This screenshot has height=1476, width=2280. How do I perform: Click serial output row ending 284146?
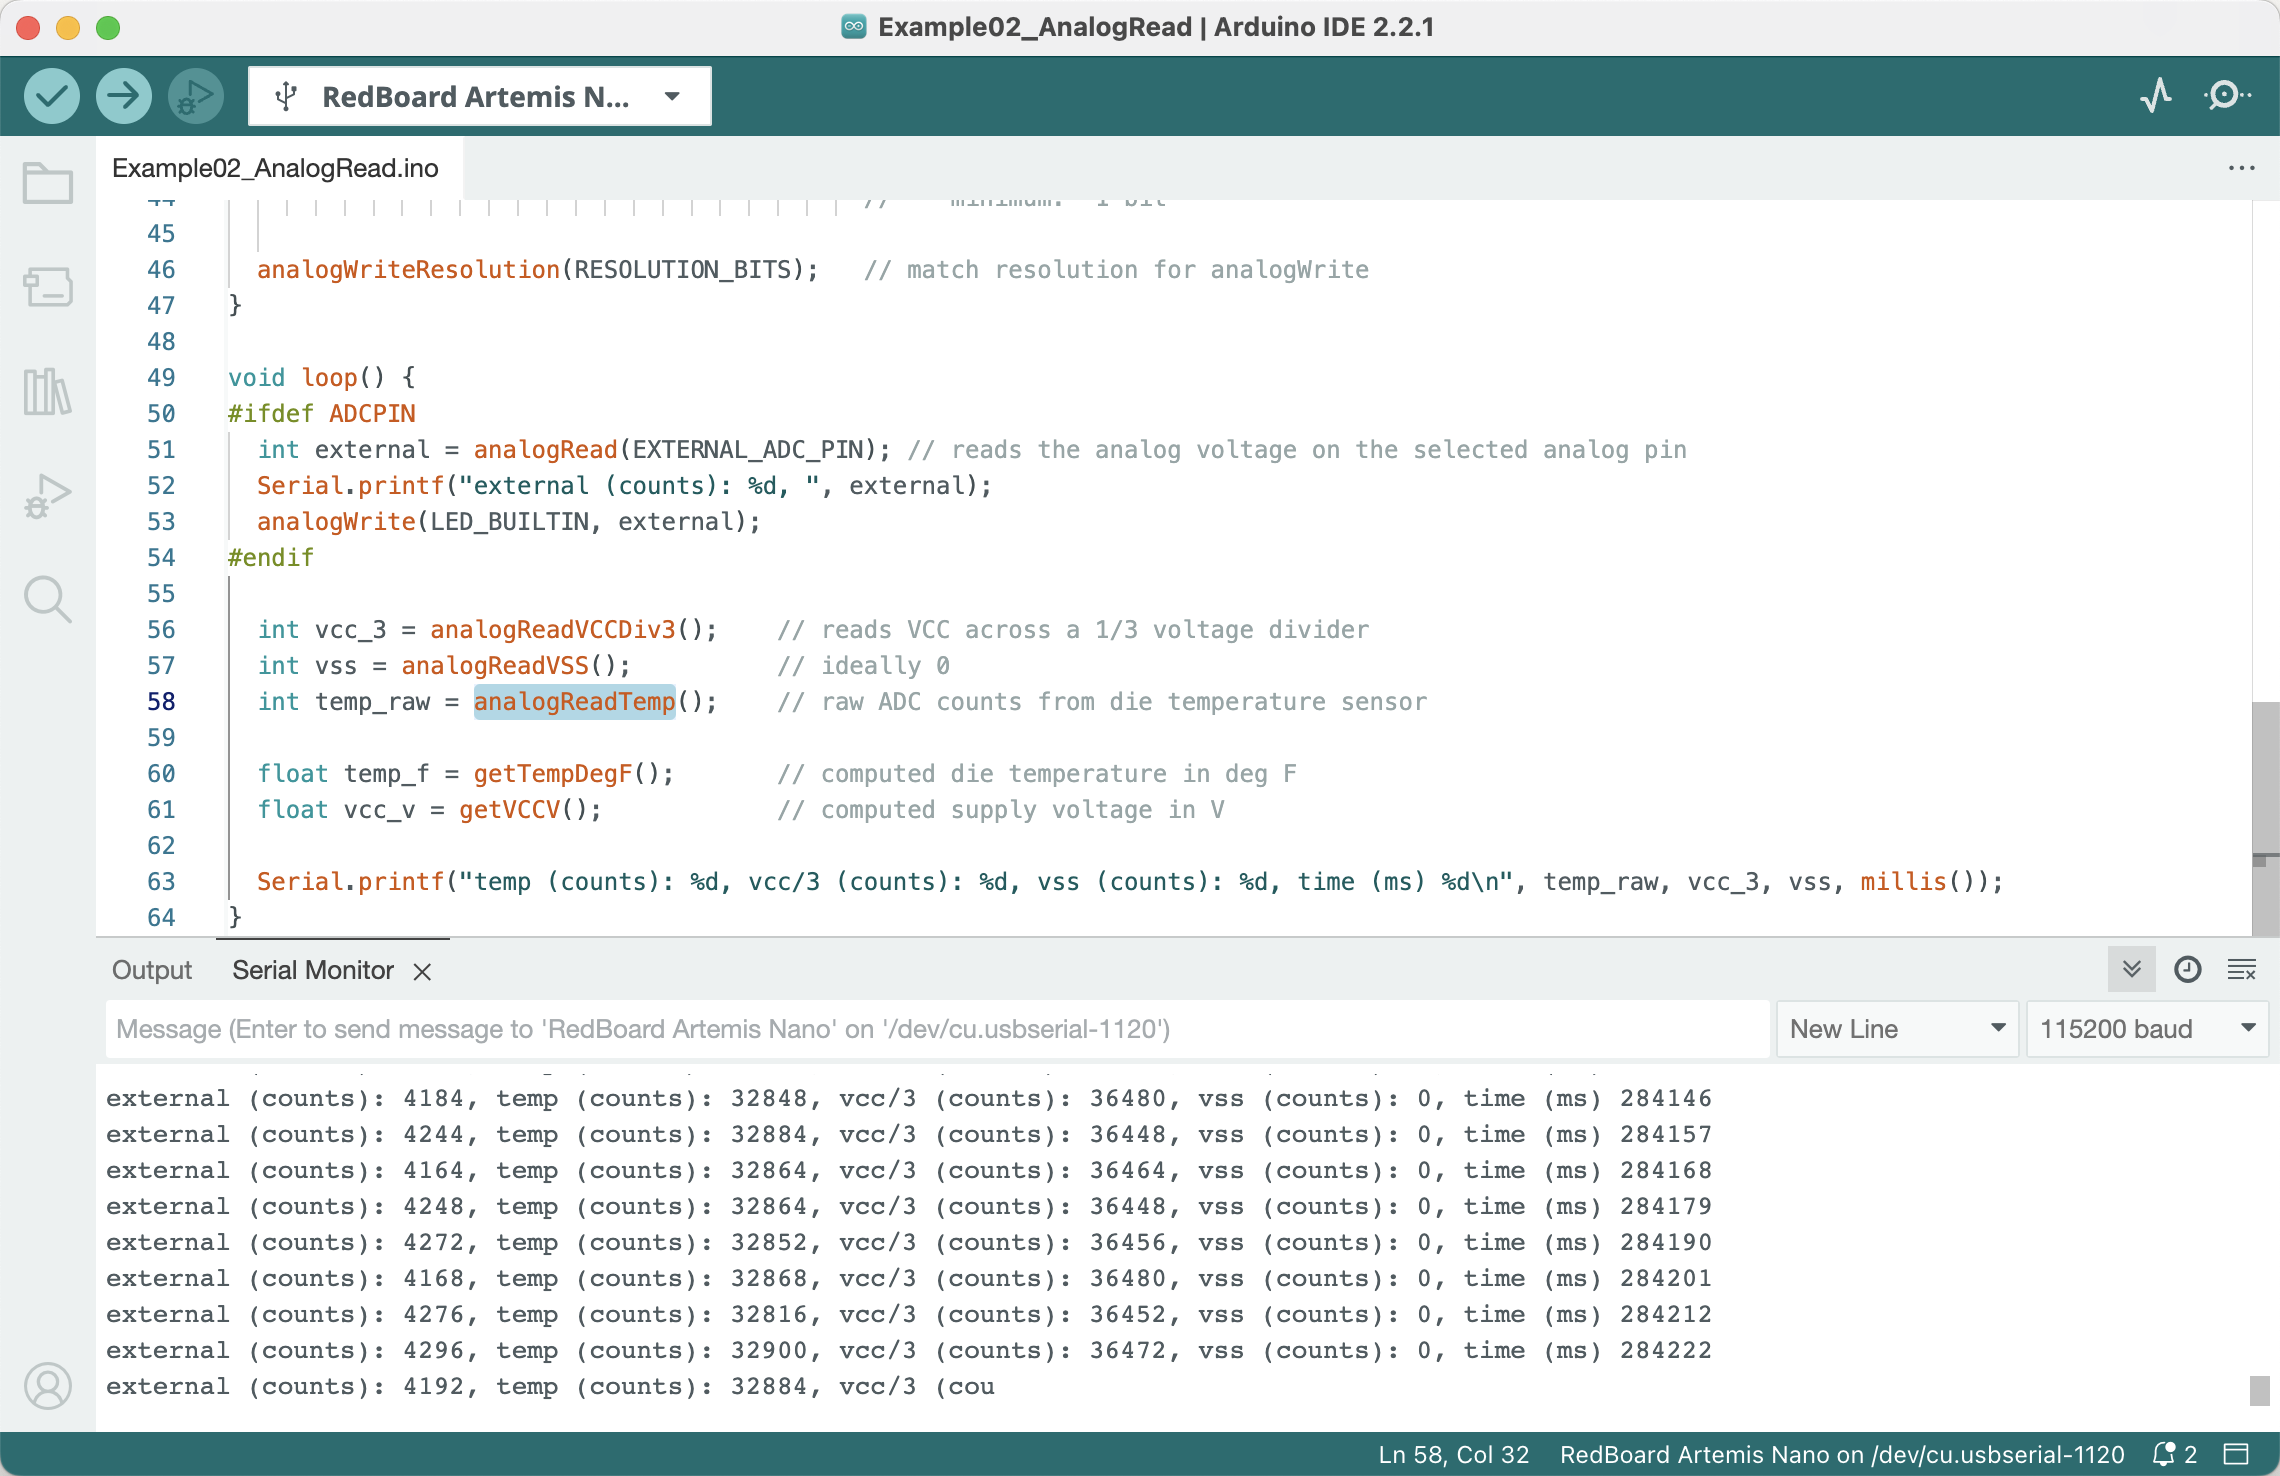coord(909,1098)
